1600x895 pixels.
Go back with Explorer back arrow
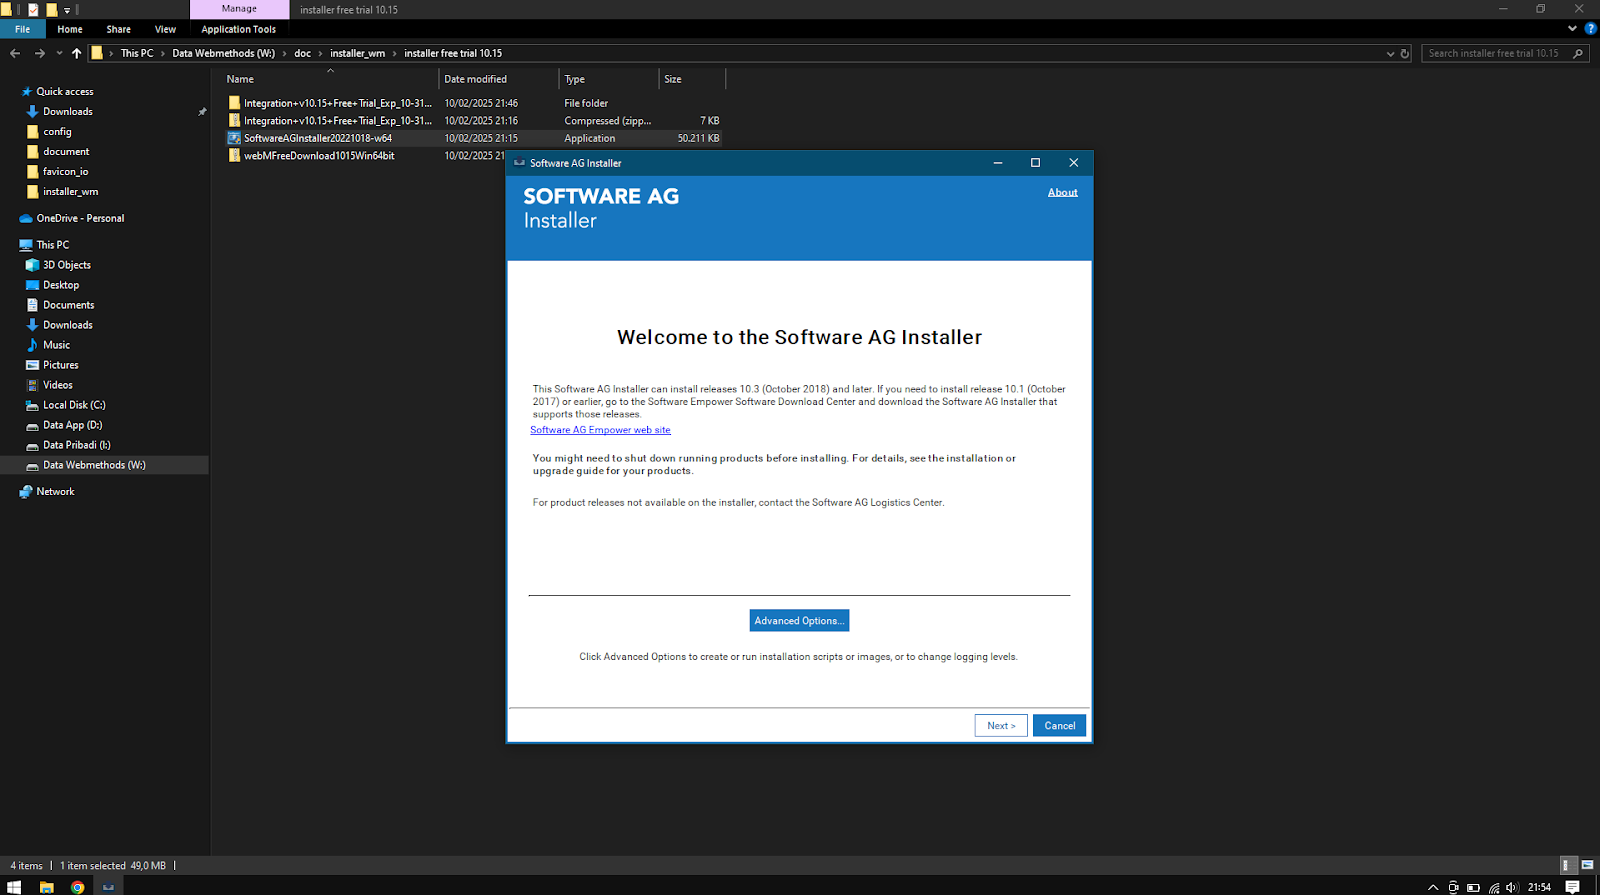[15, 53]
